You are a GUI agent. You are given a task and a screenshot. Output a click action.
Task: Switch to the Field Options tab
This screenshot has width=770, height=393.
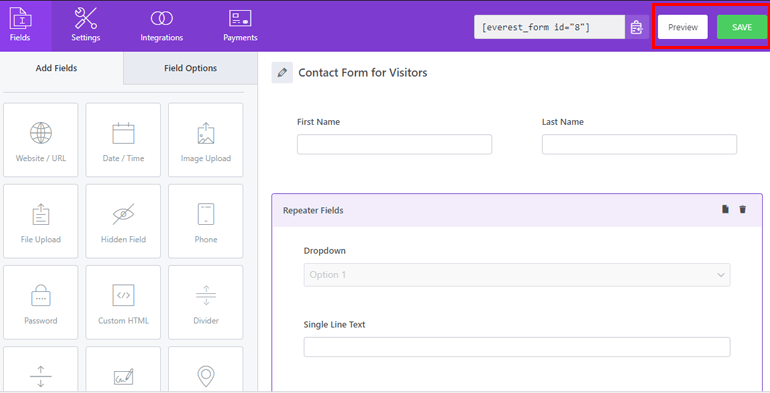(191, 68)
